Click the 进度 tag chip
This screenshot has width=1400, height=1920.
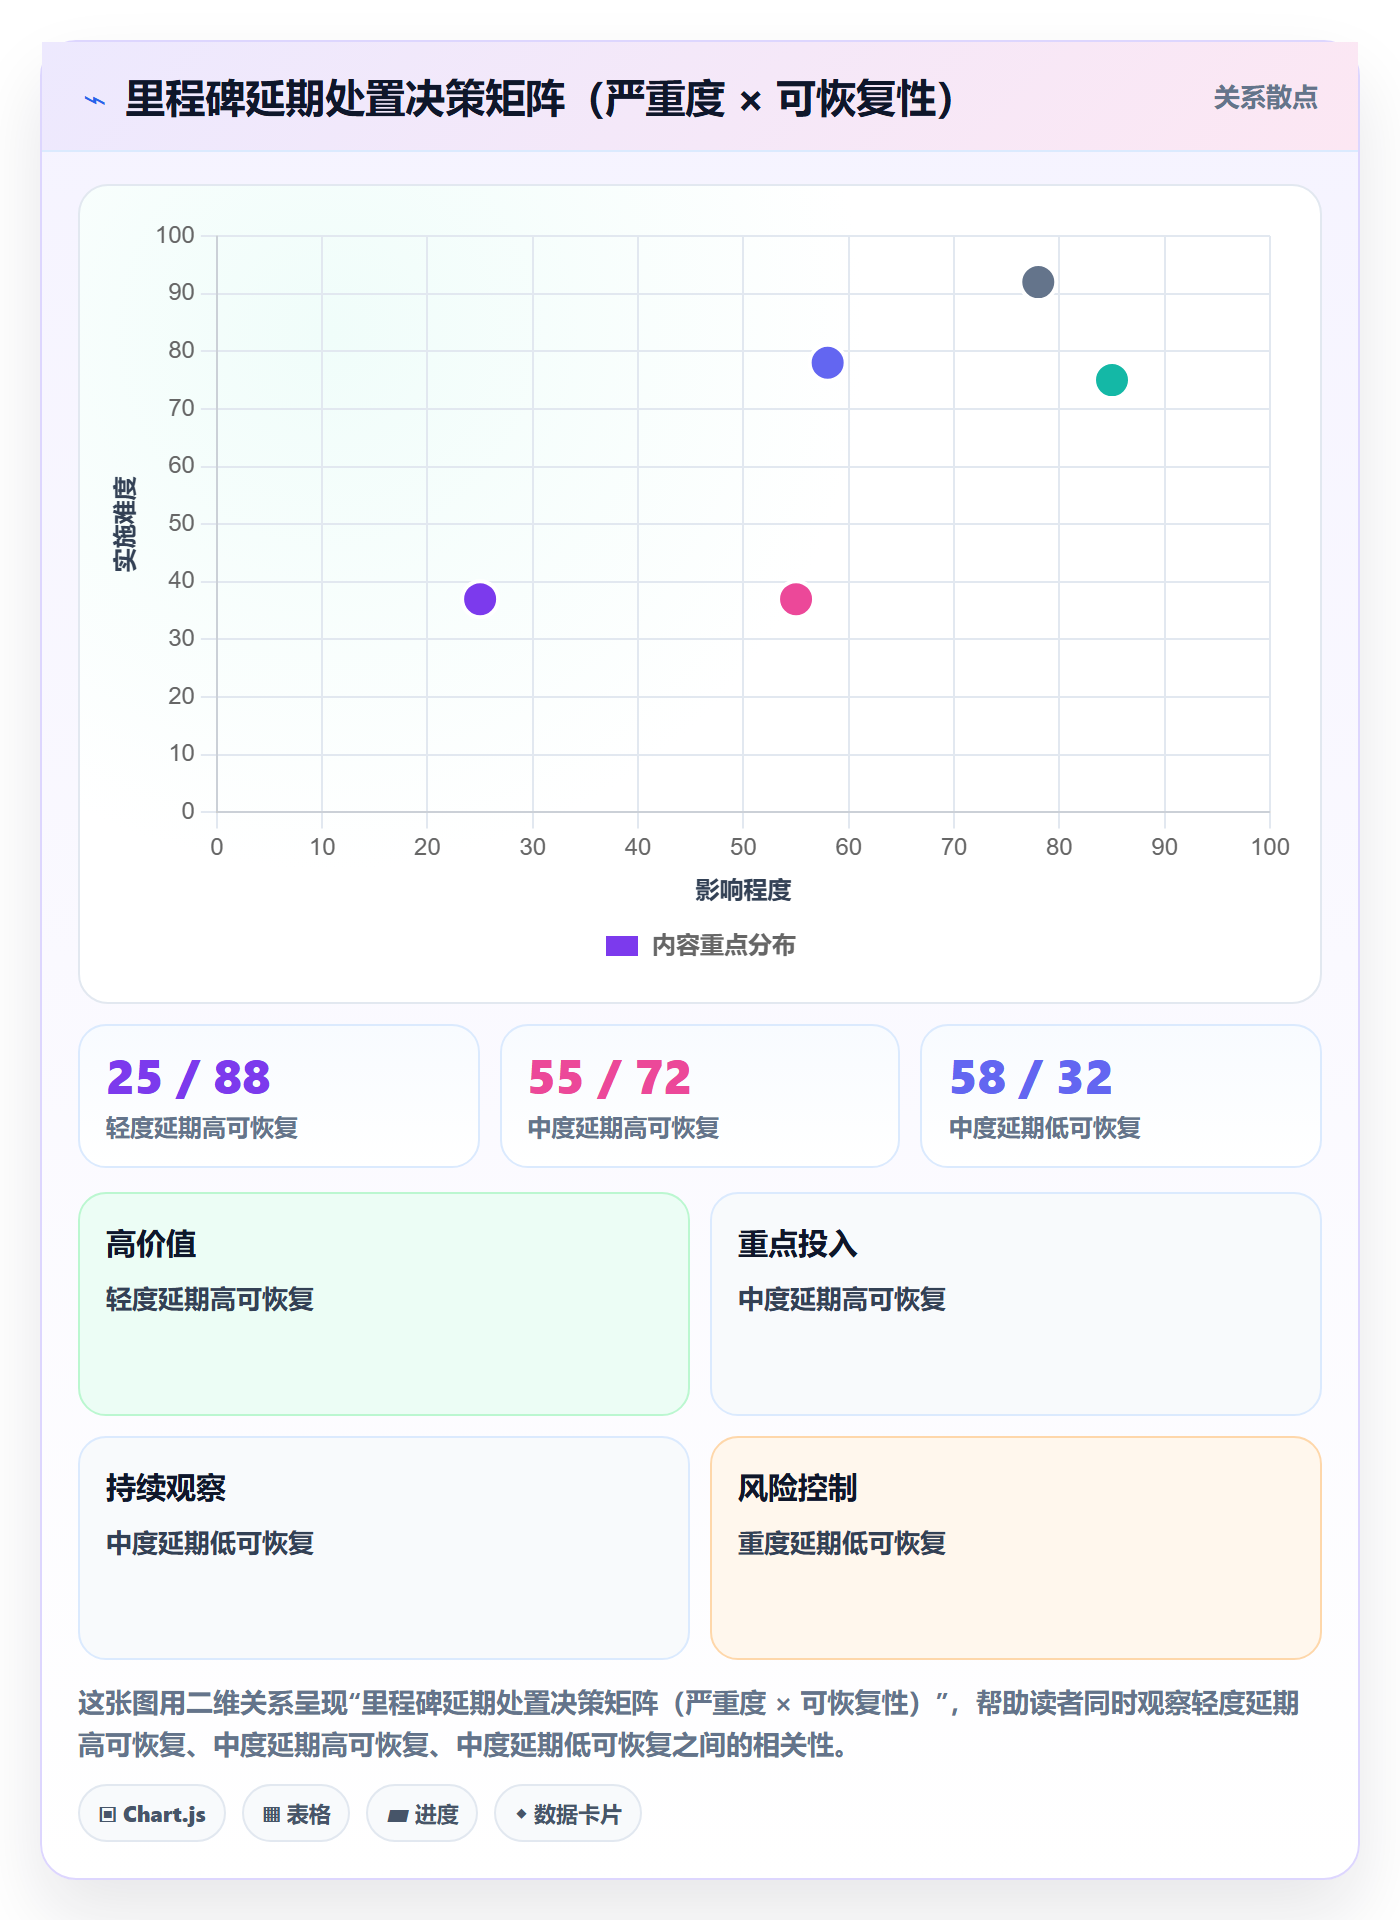[422, 1814]
